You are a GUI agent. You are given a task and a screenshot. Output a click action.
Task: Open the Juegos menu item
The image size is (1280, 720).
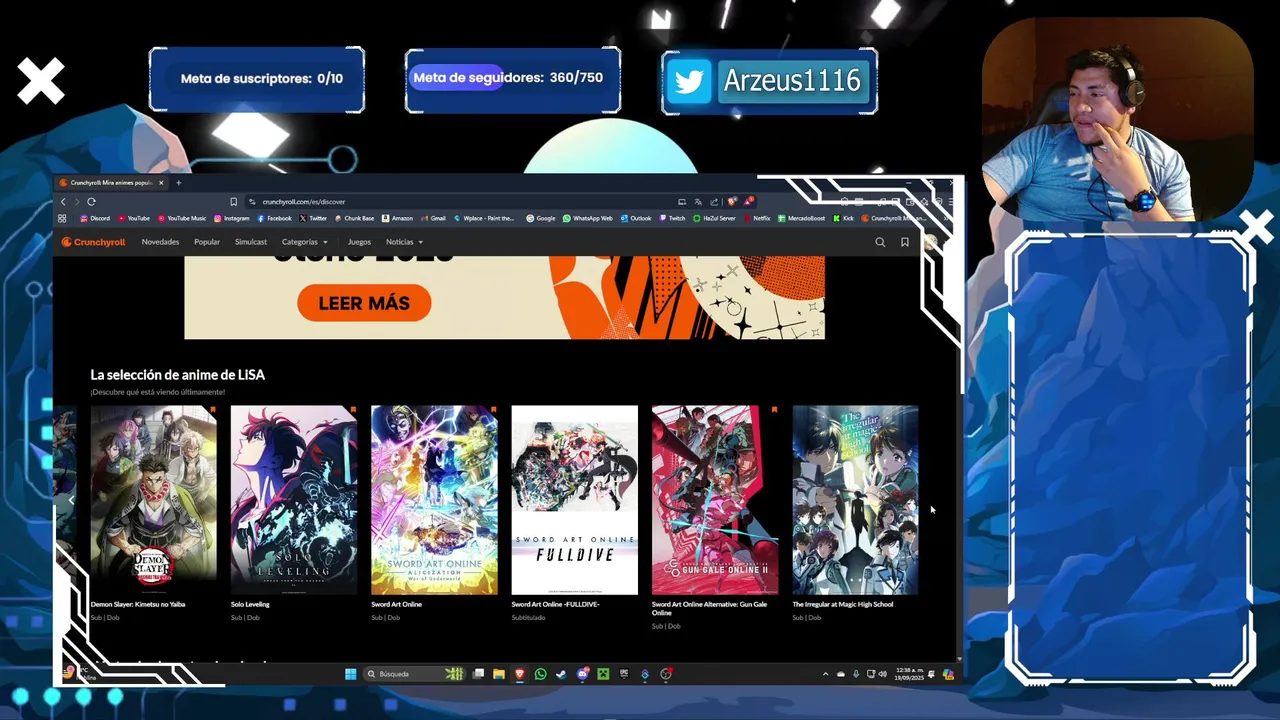(359, 242)
